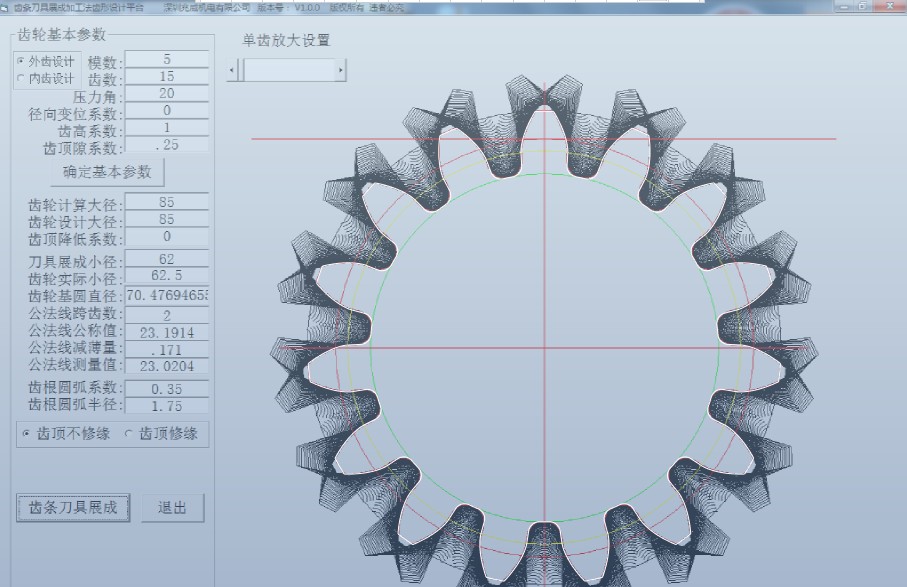This screenshot has height=587, width=907.
Task: Click the 公法线减薄量 field
Action: (167, 349)
